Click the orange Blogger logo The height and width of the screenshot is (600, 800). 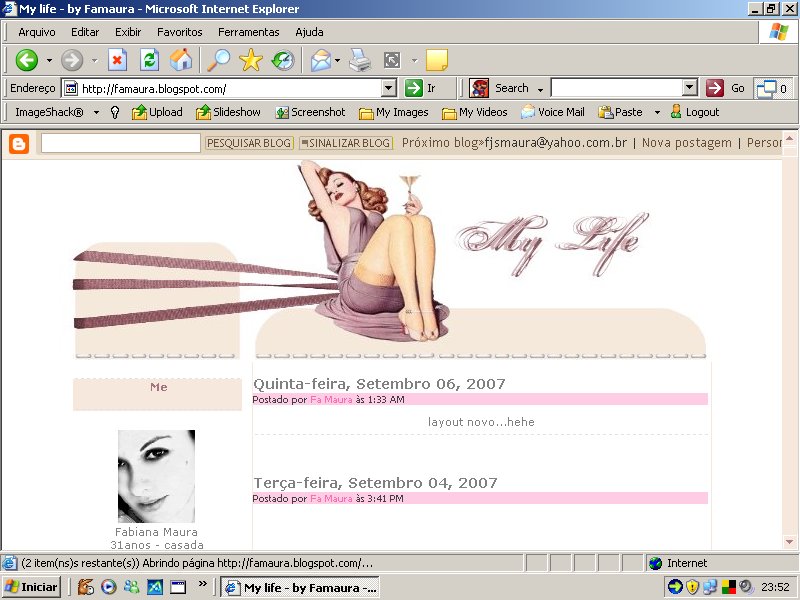[x=19, y=144]
